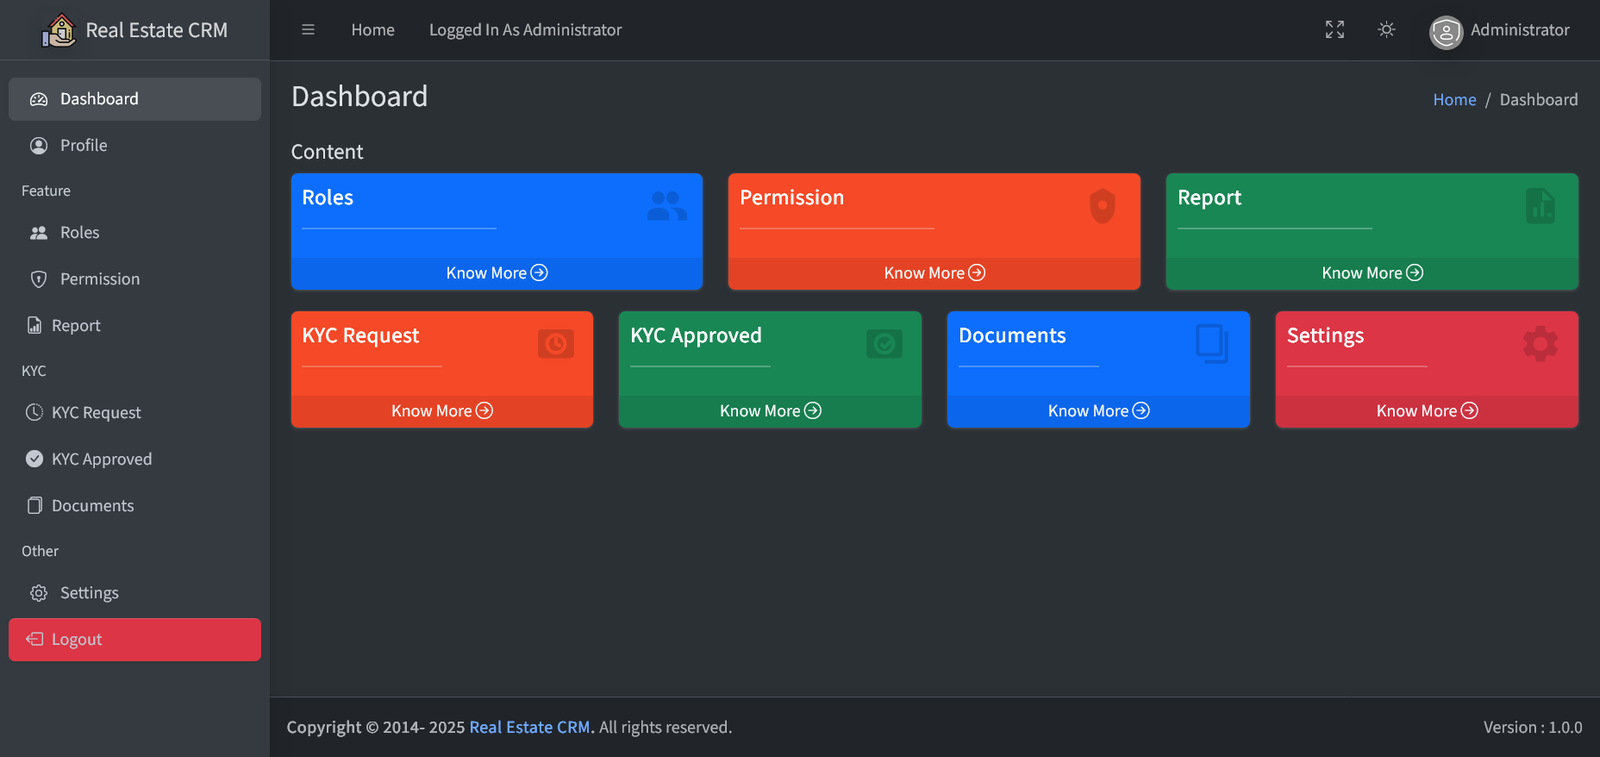Click the clock icon on KYC Request card
The height and width of the screenshot is (757, 1600).
(556, 344)
